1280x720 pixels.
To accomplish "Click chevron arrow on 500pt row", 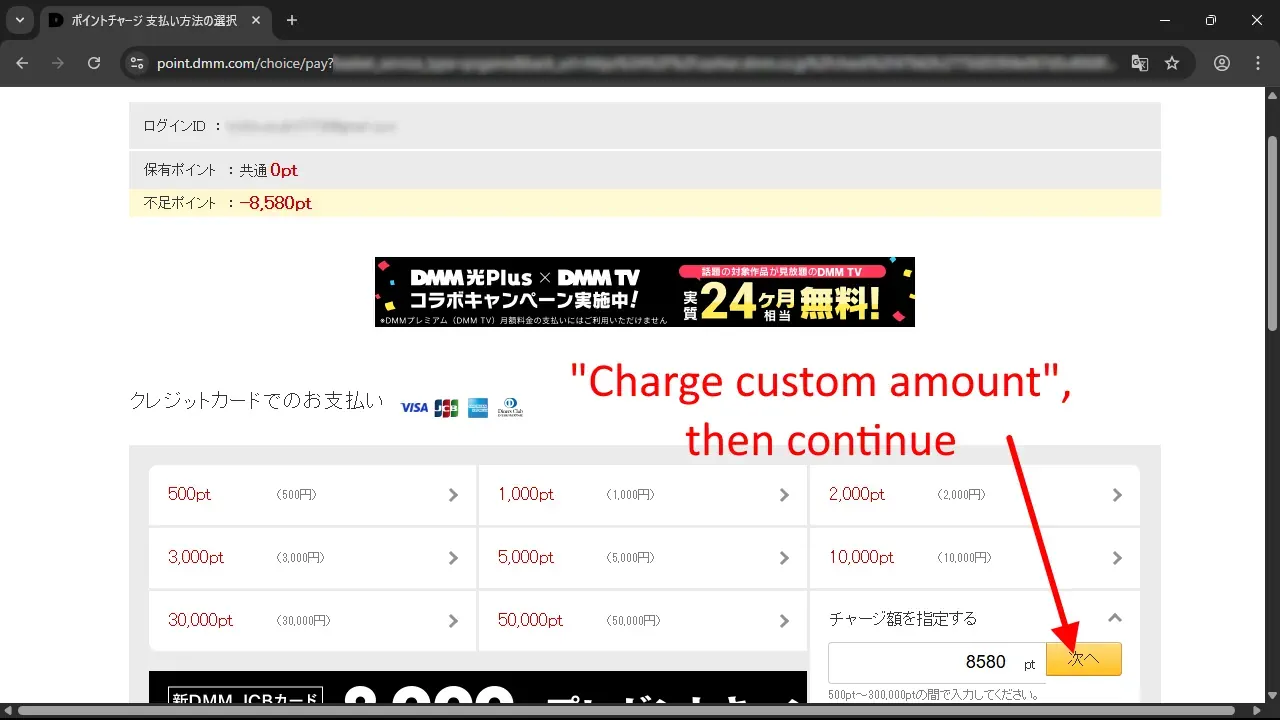I will tap(453, 495).
